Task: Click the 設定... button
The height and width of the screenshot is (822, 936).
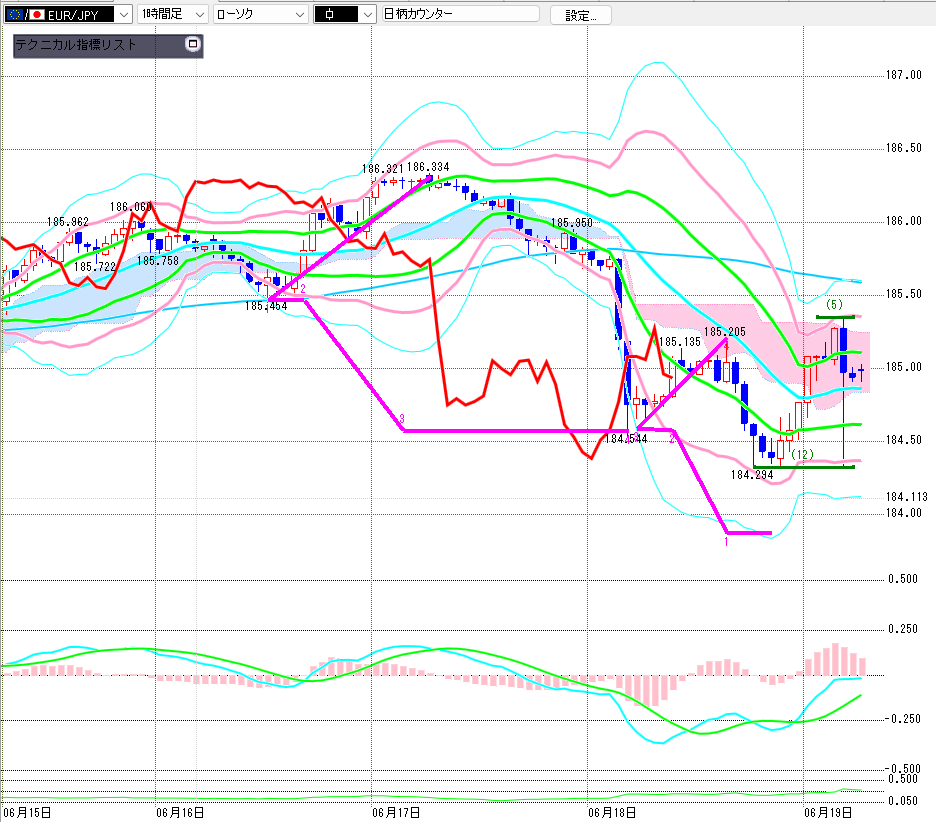Action: click(x=581, y=16)
